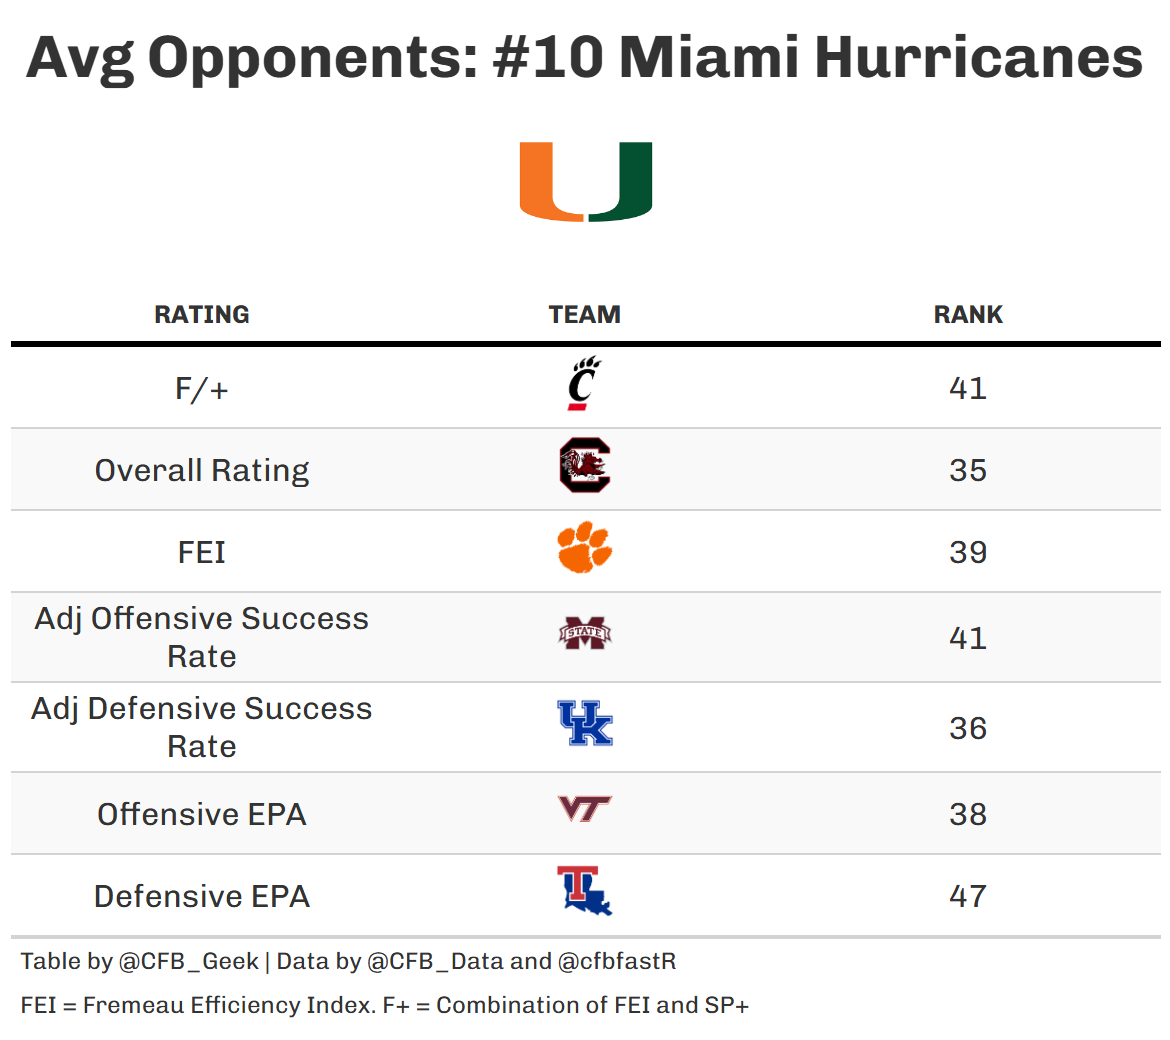Select the Overall Rating row label
Viewport: 1170px width, 1040px height.
[202, 470]
